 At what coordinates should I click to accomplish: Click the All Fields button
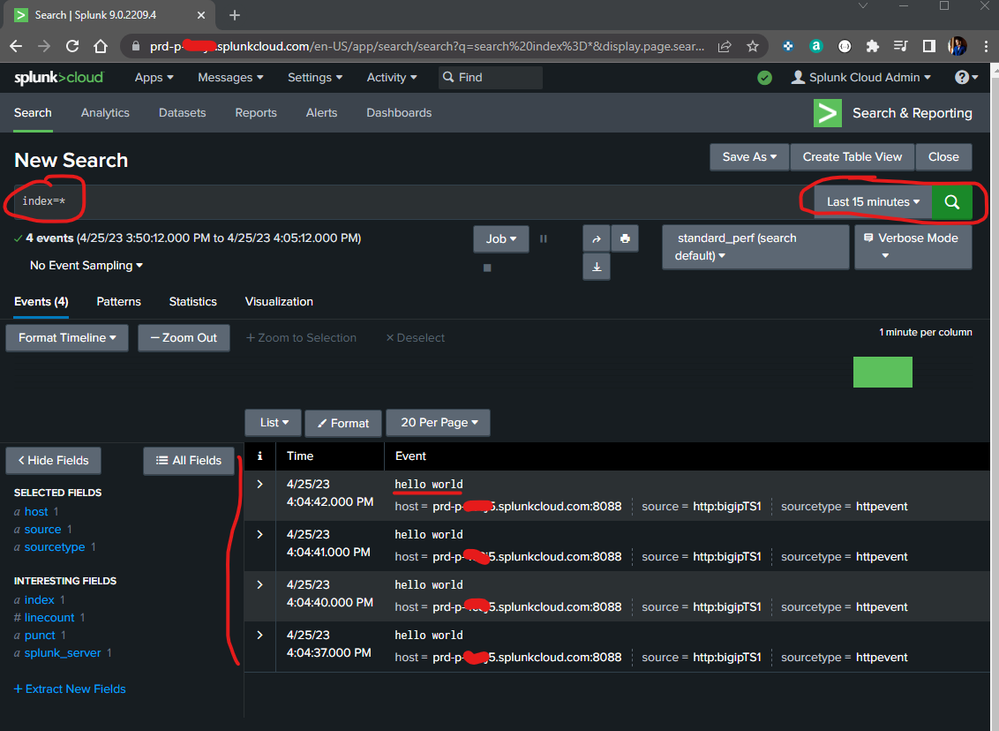click(x=189, y=460)
